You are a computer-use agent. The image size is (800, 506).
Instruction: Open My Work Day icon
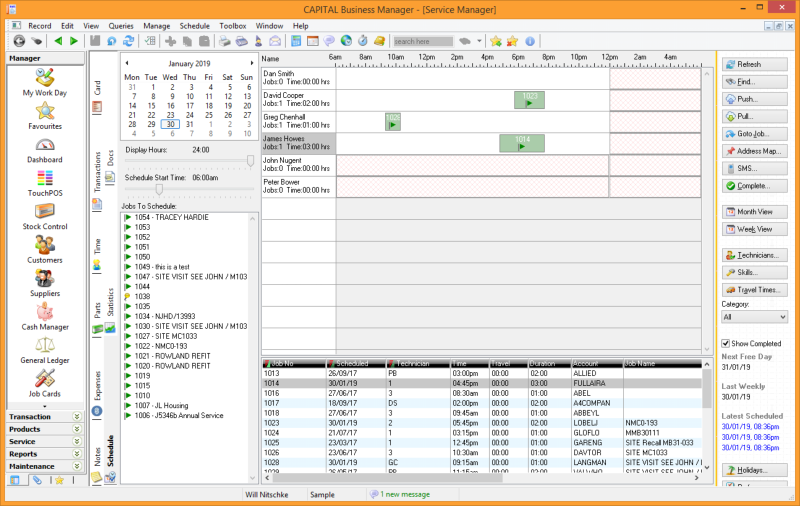45,82
